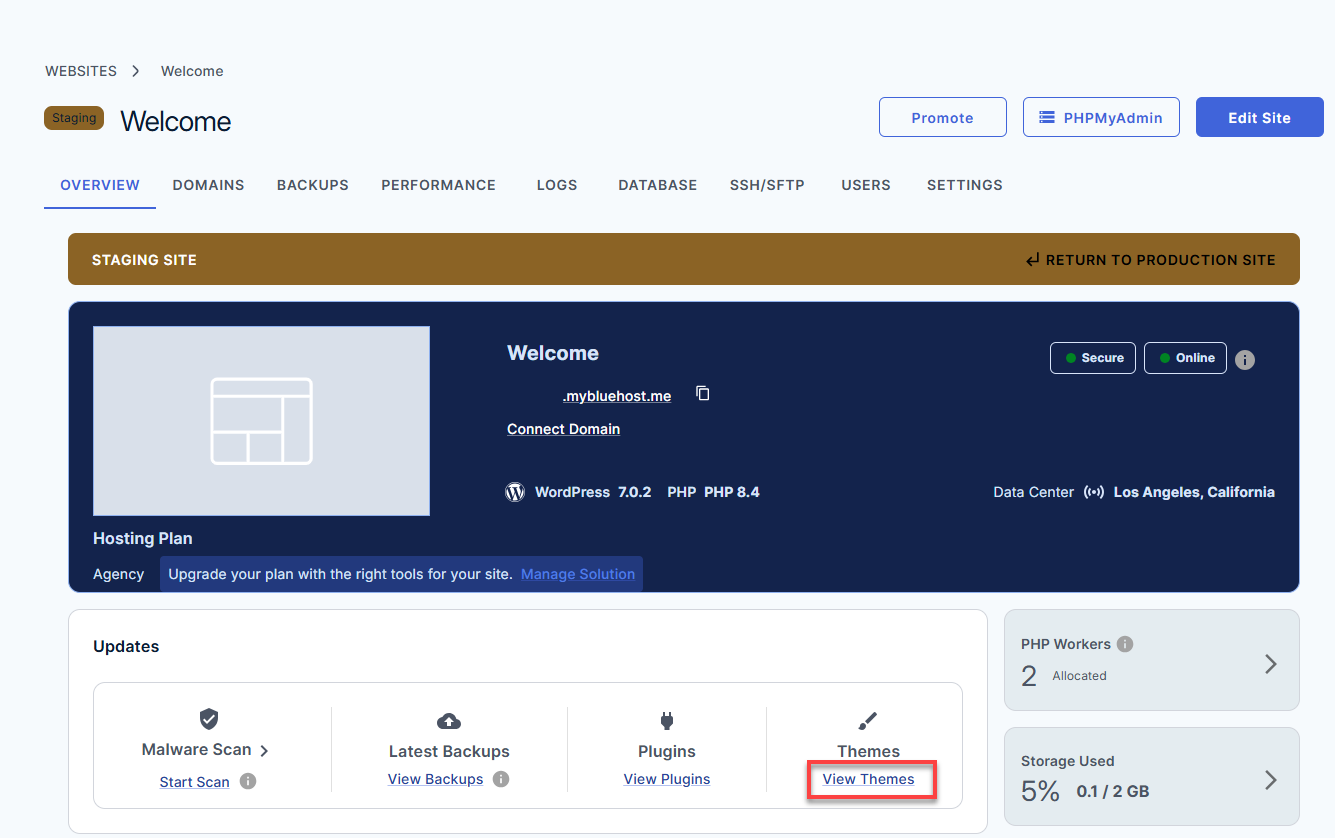Click the Secure status badge
Image resolution: width=1335 pixels, height=838 pixels.
click(1093, 358)
